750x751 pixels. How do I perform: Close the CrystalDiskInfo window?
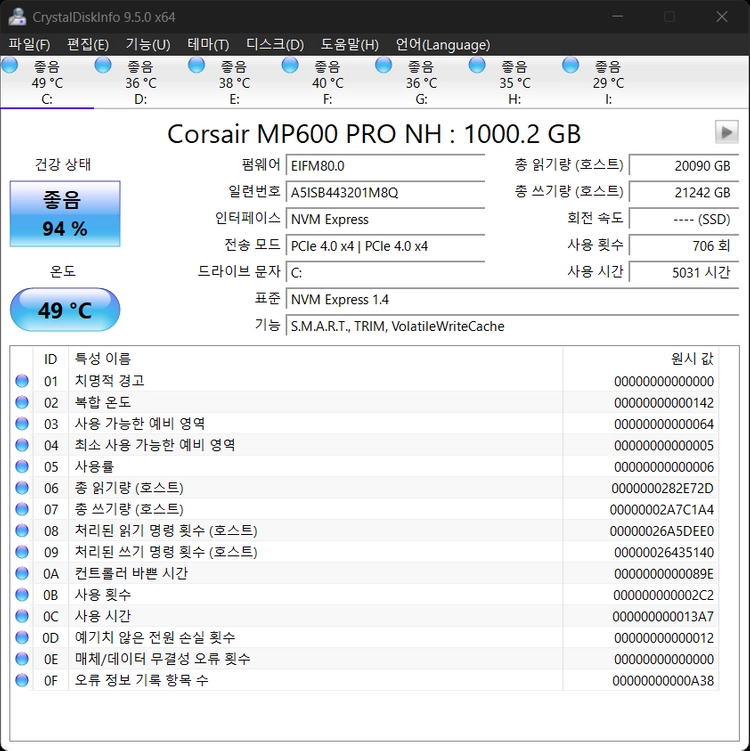tap(722, 17)
